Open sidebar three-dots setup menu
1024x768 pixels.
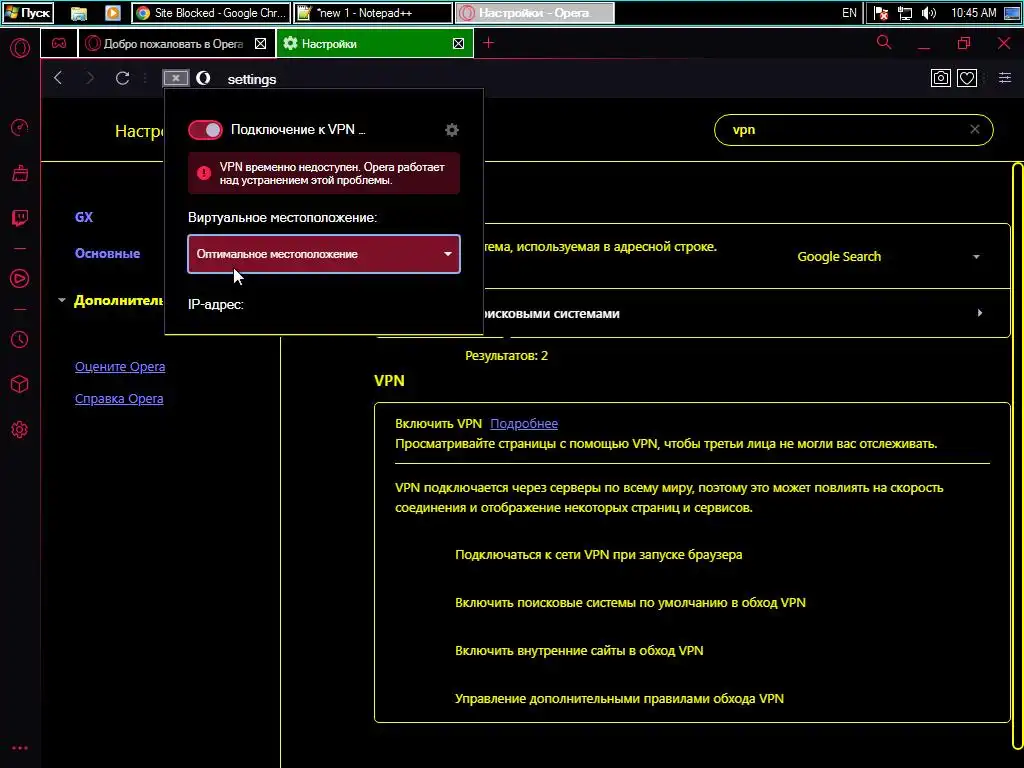[x=20, y=748]
